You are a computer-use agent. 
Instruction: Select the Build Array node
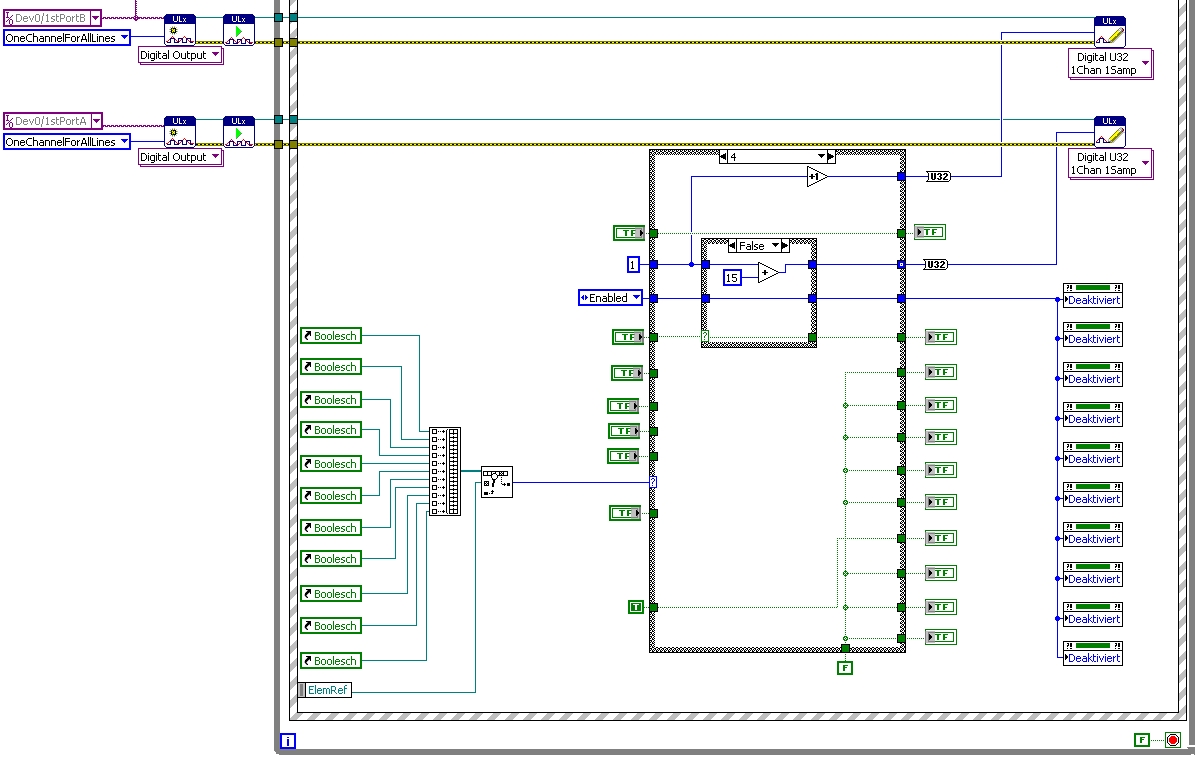click(445, 471)
